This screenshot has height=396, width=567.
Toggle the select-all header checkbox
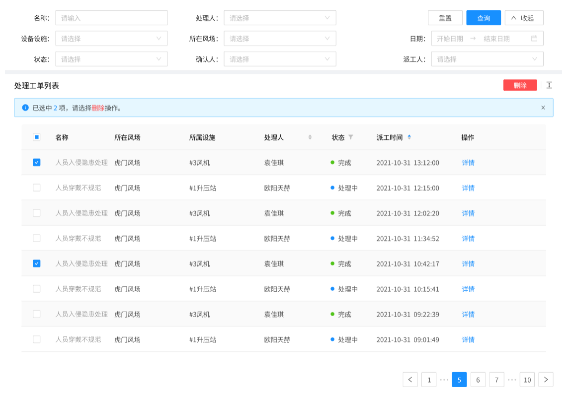click(37, 137)
